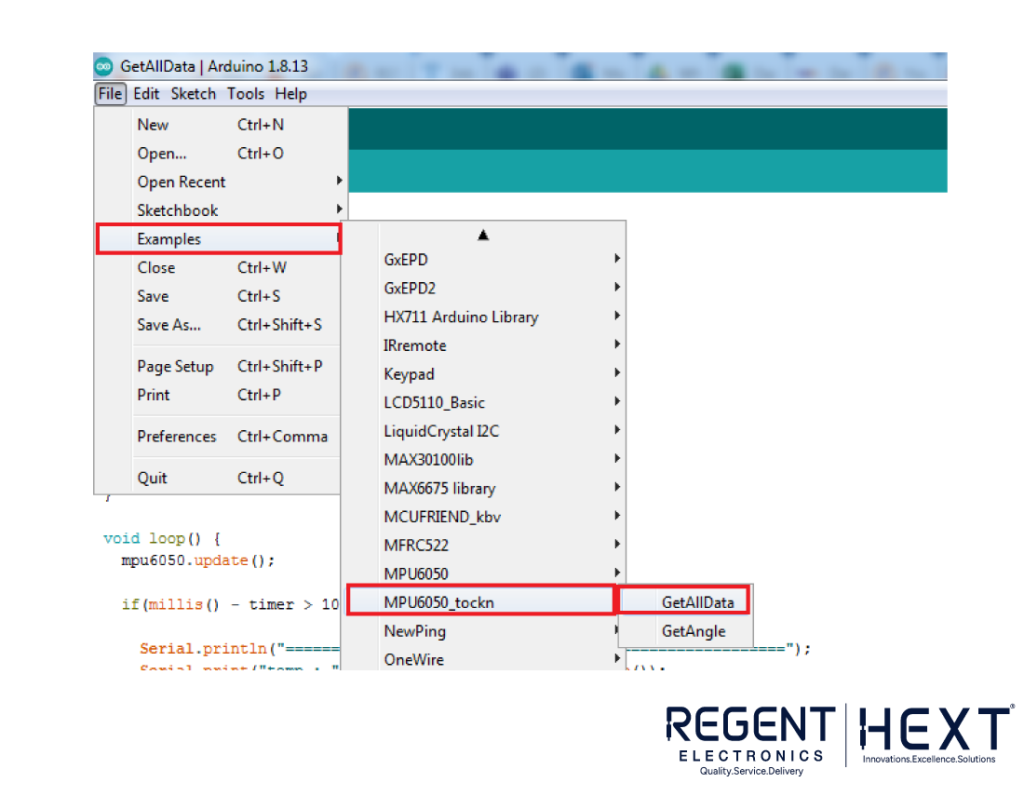The height and width of the screenshot is (796, 1024).
Task: Expand Sketchbook submenu
Action: pos(219,210)
